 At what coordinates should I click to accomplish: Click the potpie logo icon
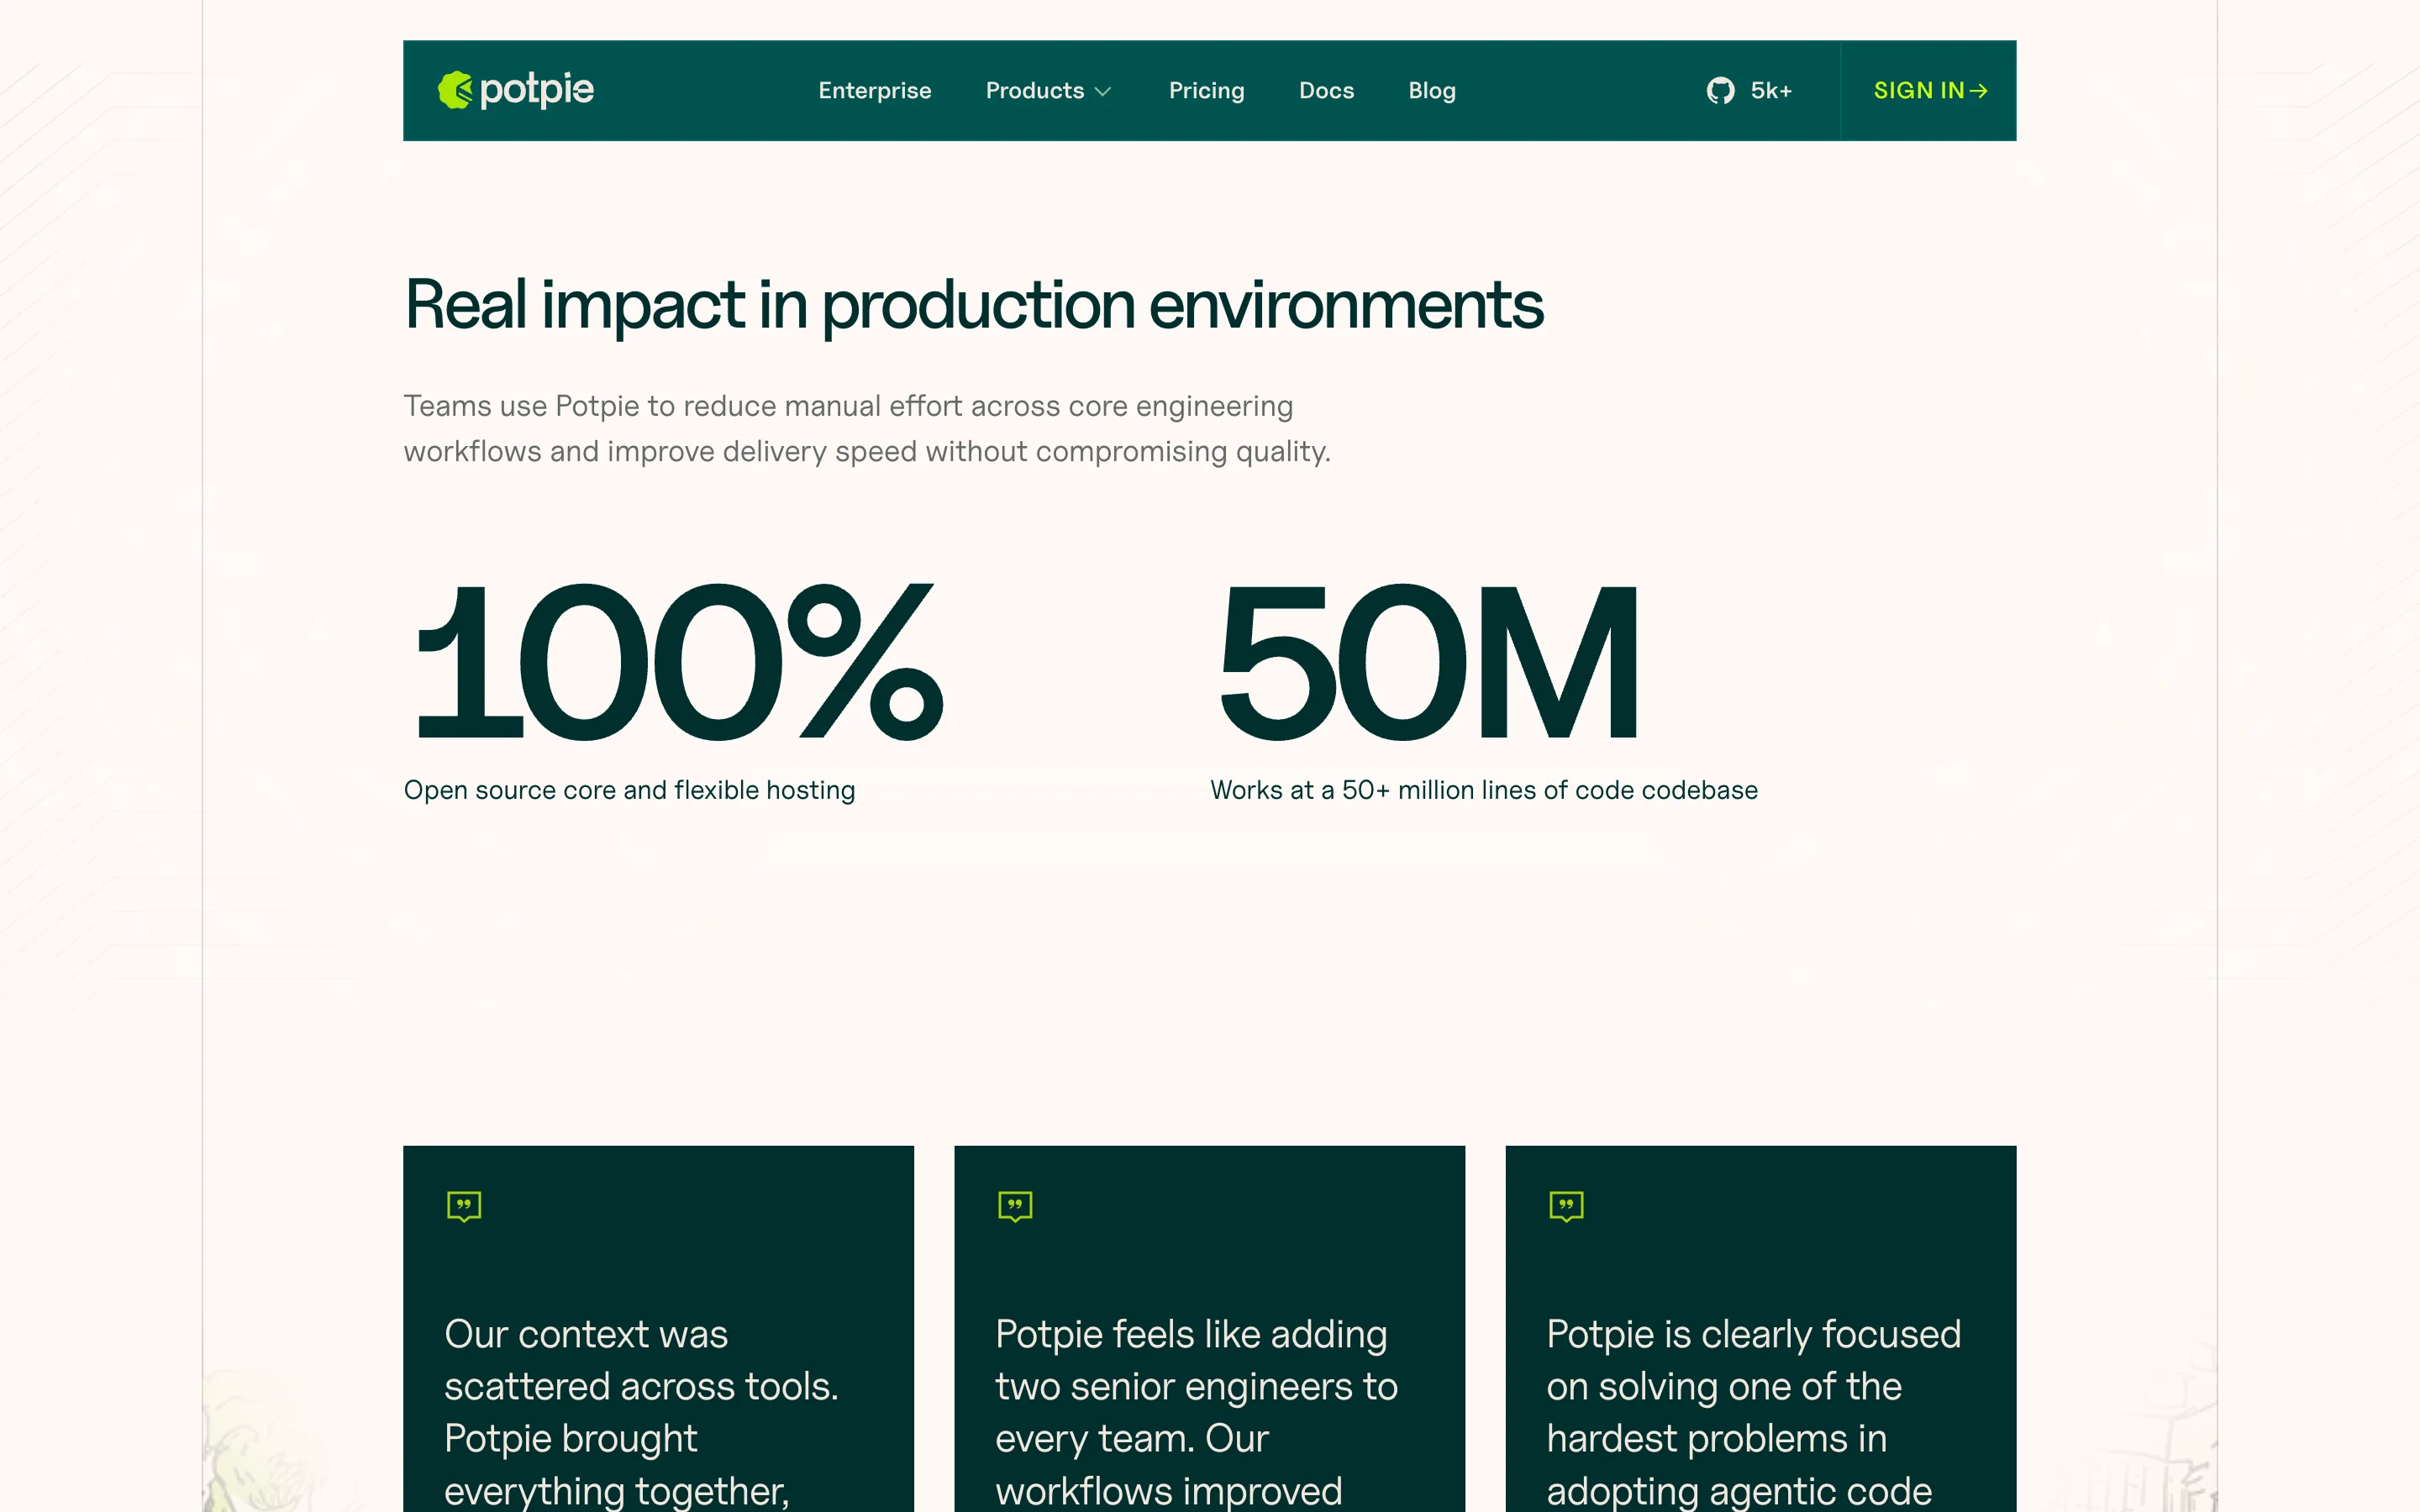point(455,90)
